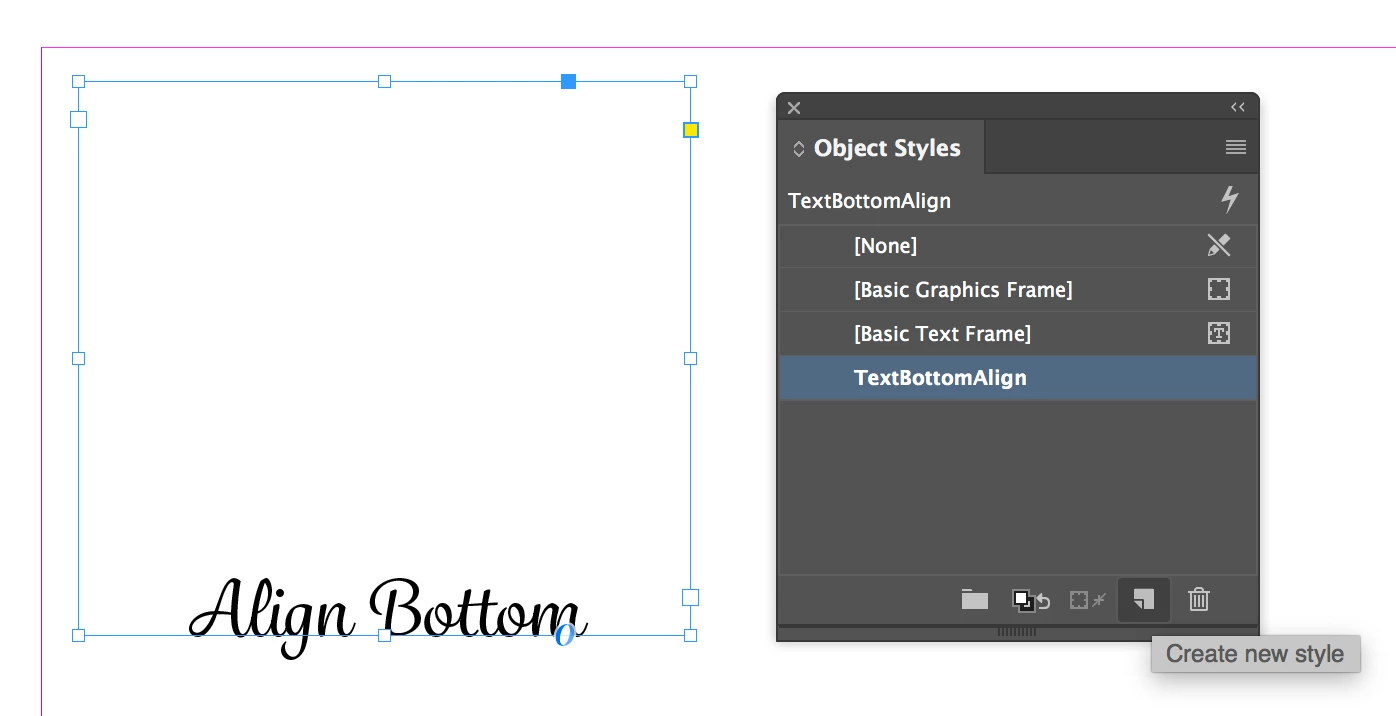Click the crossed pencil icon beside [None]
Viewport: 1396px width, 716px height.
[x=1219, y=245]
